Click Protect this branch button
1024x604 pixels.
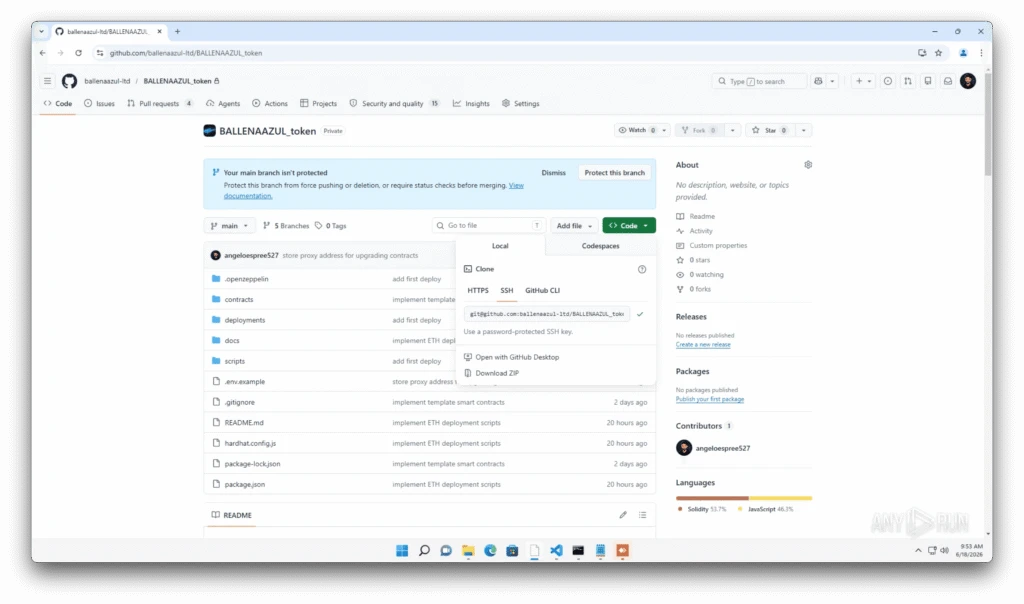tap(615, 173)
